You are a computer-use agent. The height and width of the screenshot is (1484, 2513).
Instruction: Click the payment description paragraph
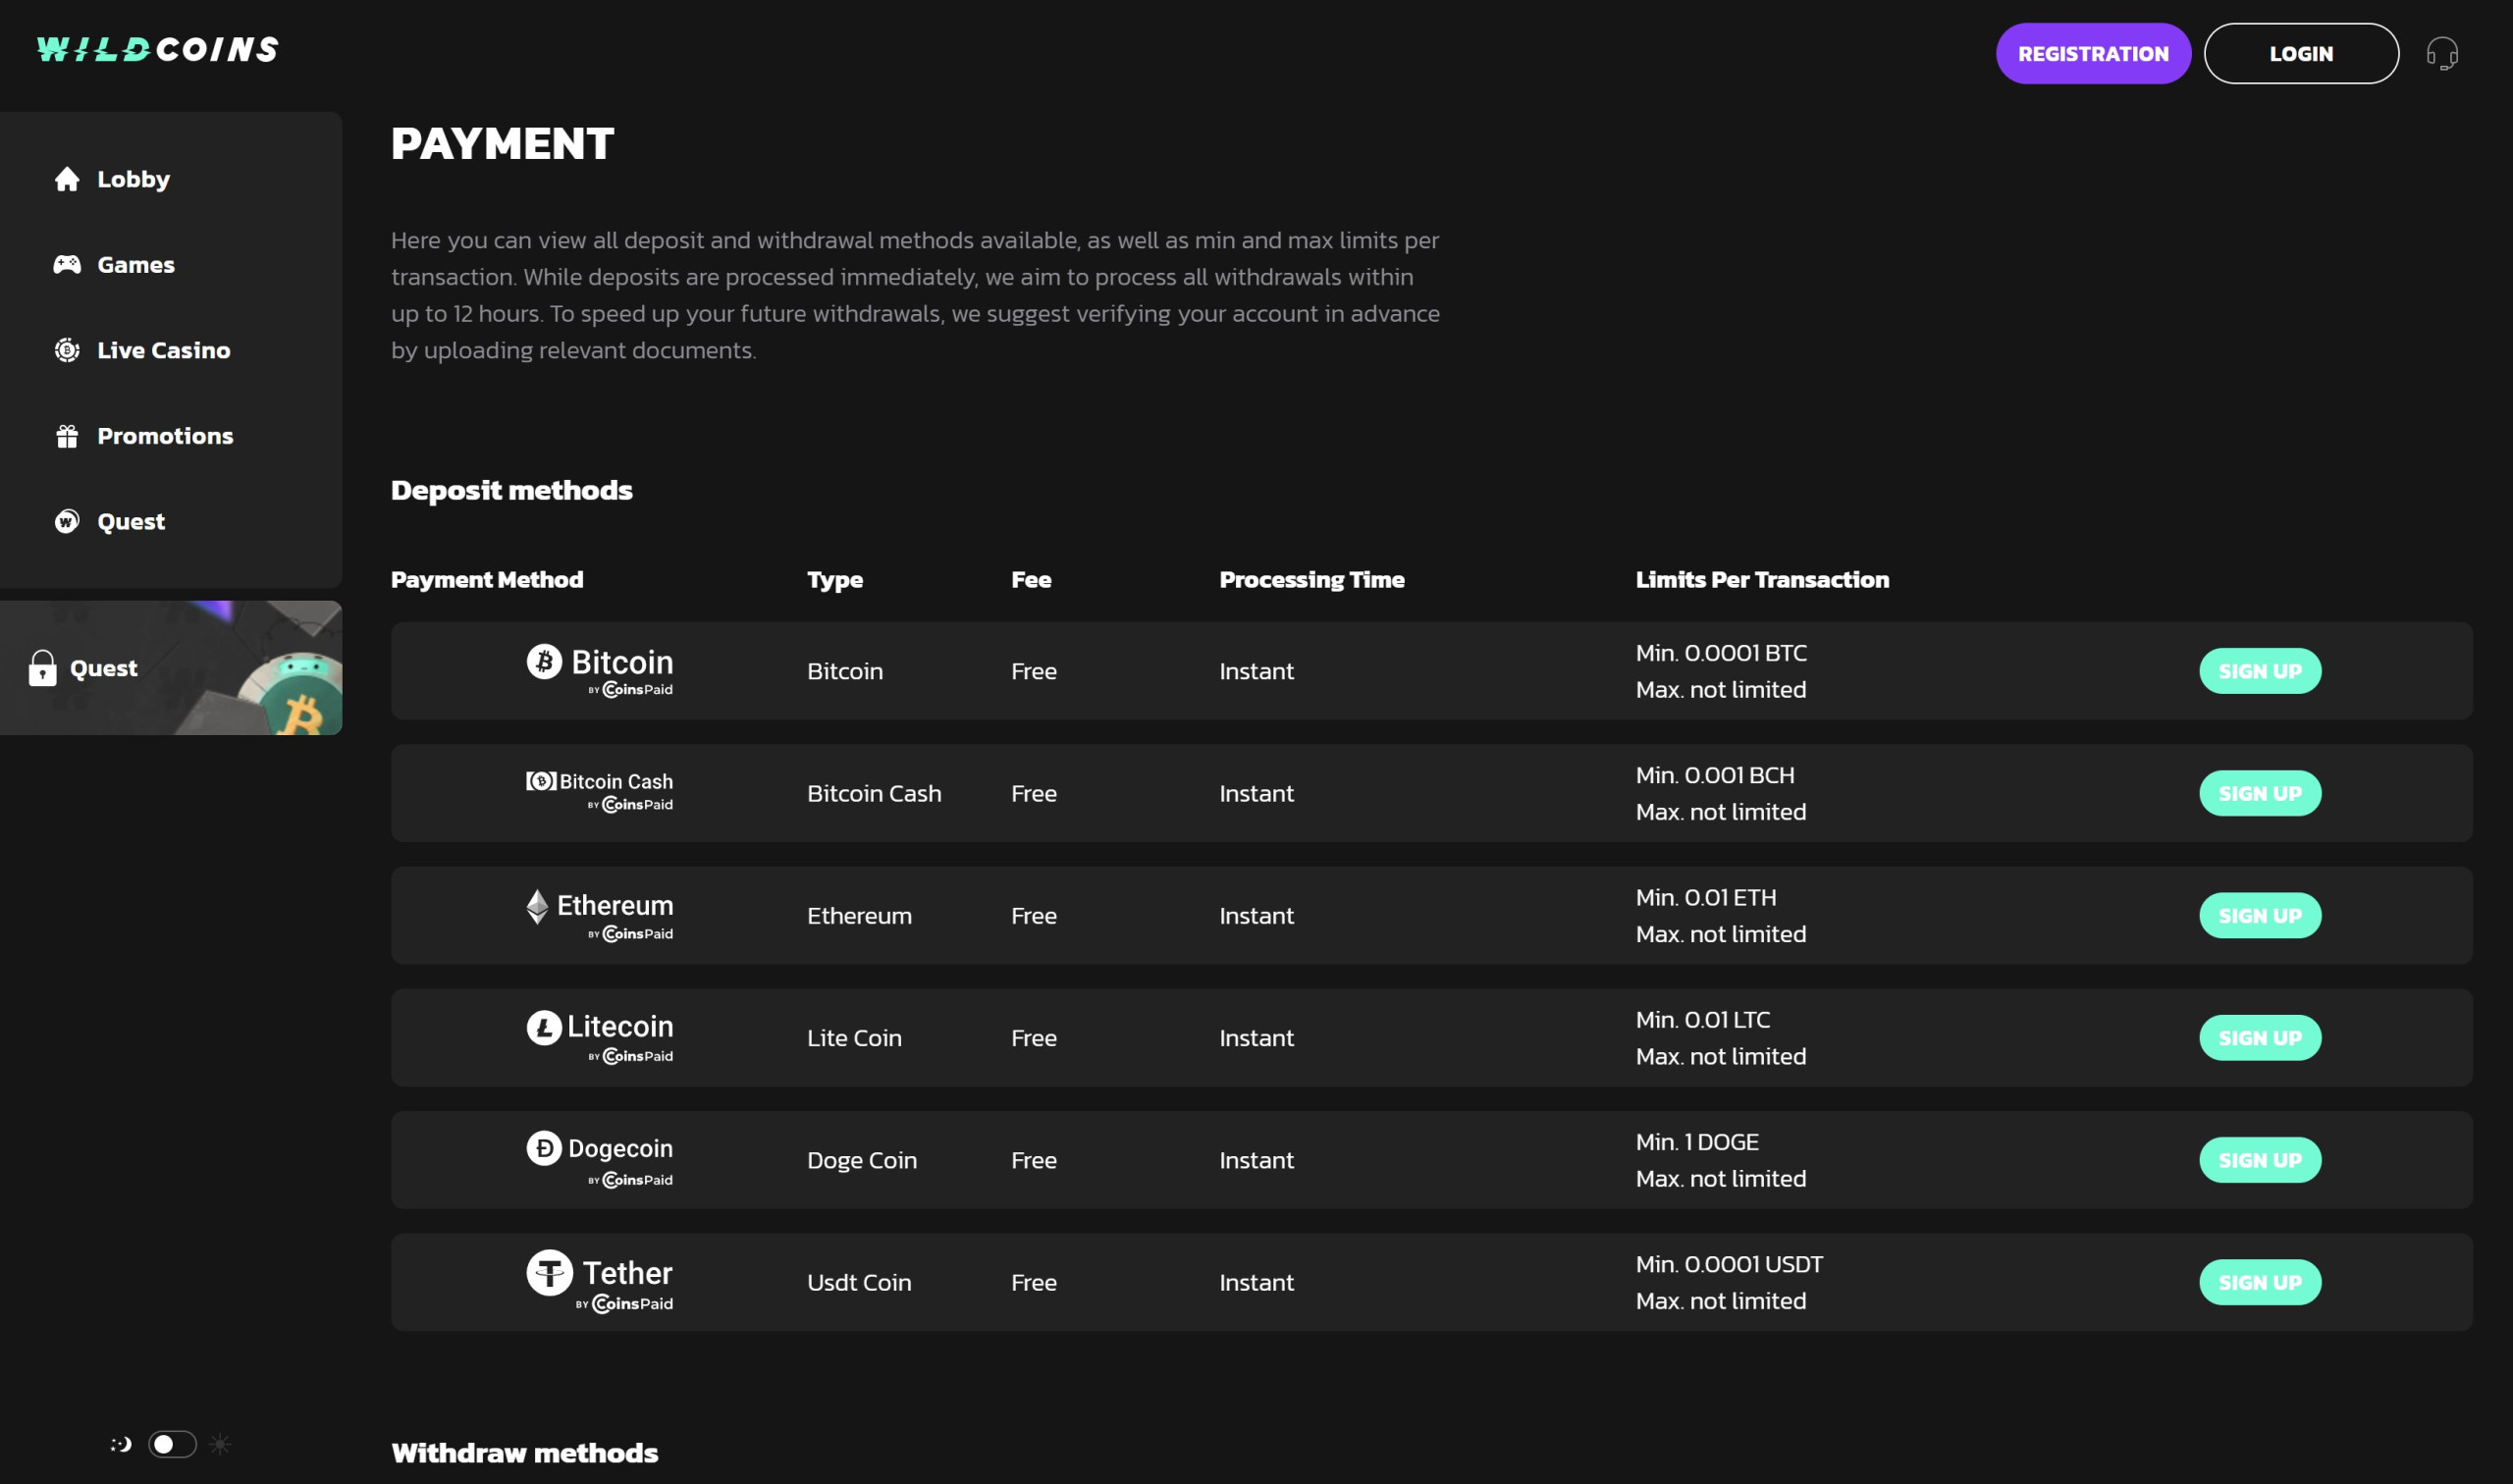pyautogui.click(x=915, y=295)
